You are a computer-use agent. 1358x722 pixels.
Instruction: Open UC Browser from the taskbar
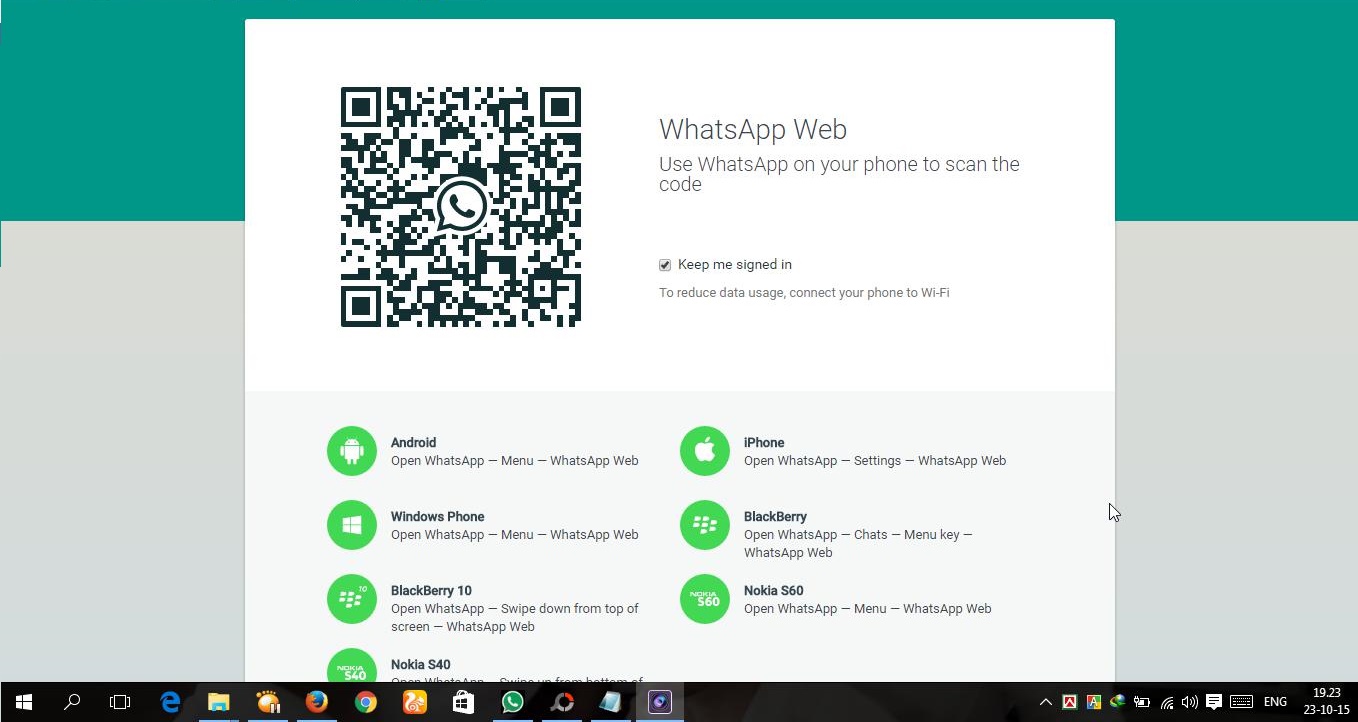pyautogui.click(x=415, y=702)
